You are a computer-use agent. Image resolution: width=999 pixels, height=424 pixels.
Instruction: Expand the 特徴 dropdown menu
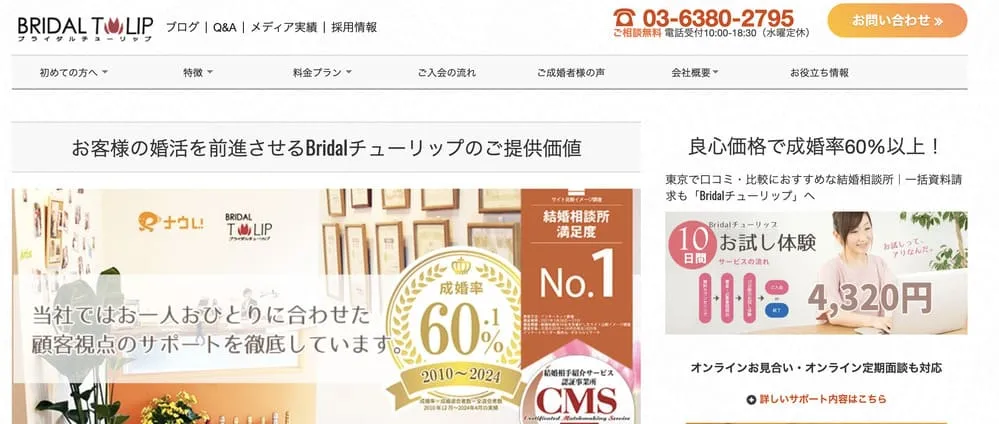point(198,73)
